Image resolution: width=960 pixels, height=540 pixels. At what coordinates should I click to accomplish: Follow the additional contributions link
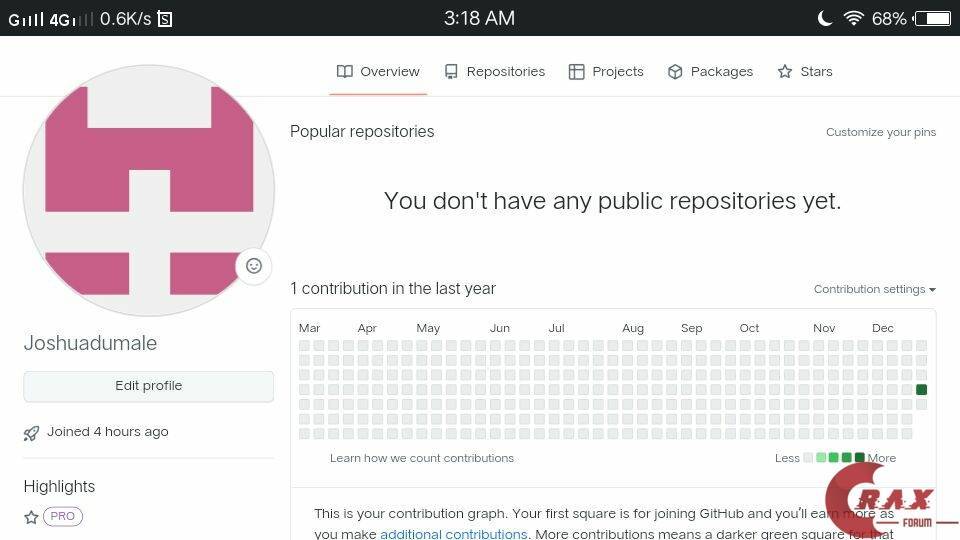(x=453, y=534)
